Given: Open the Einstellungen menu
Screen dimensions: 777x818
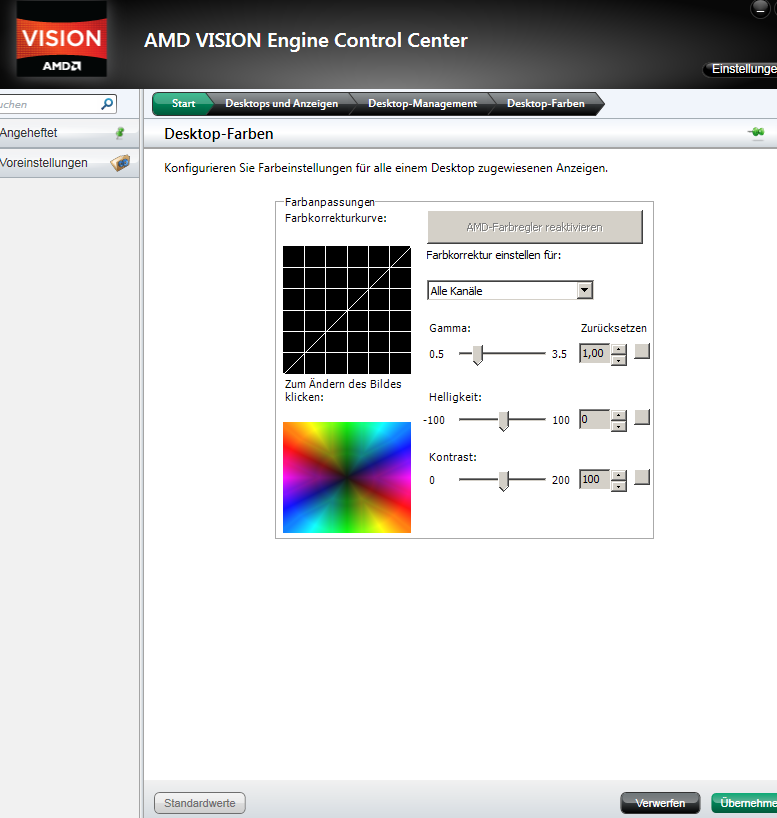Looking at the screenshot, I should 741,69.
